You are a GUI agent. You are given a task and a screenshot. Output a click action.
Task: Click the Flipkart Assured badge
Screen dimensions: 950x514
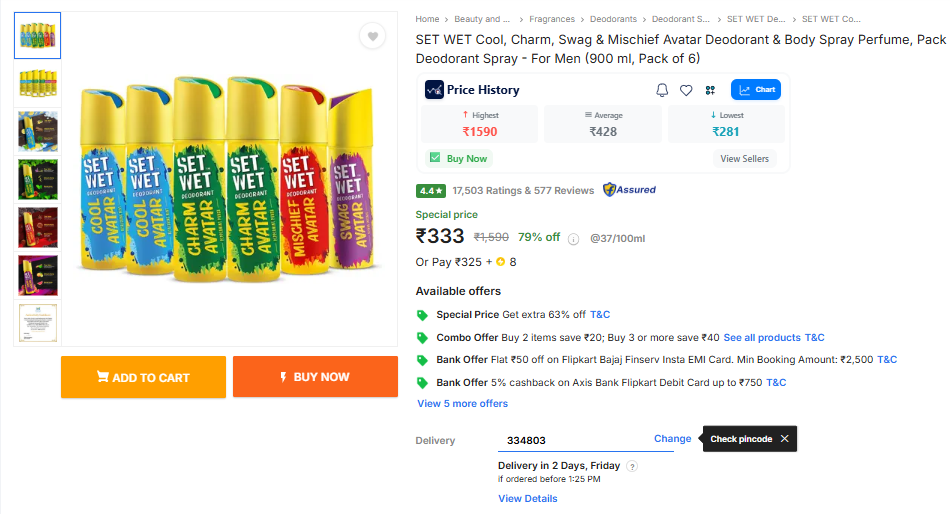click(629, 190)
